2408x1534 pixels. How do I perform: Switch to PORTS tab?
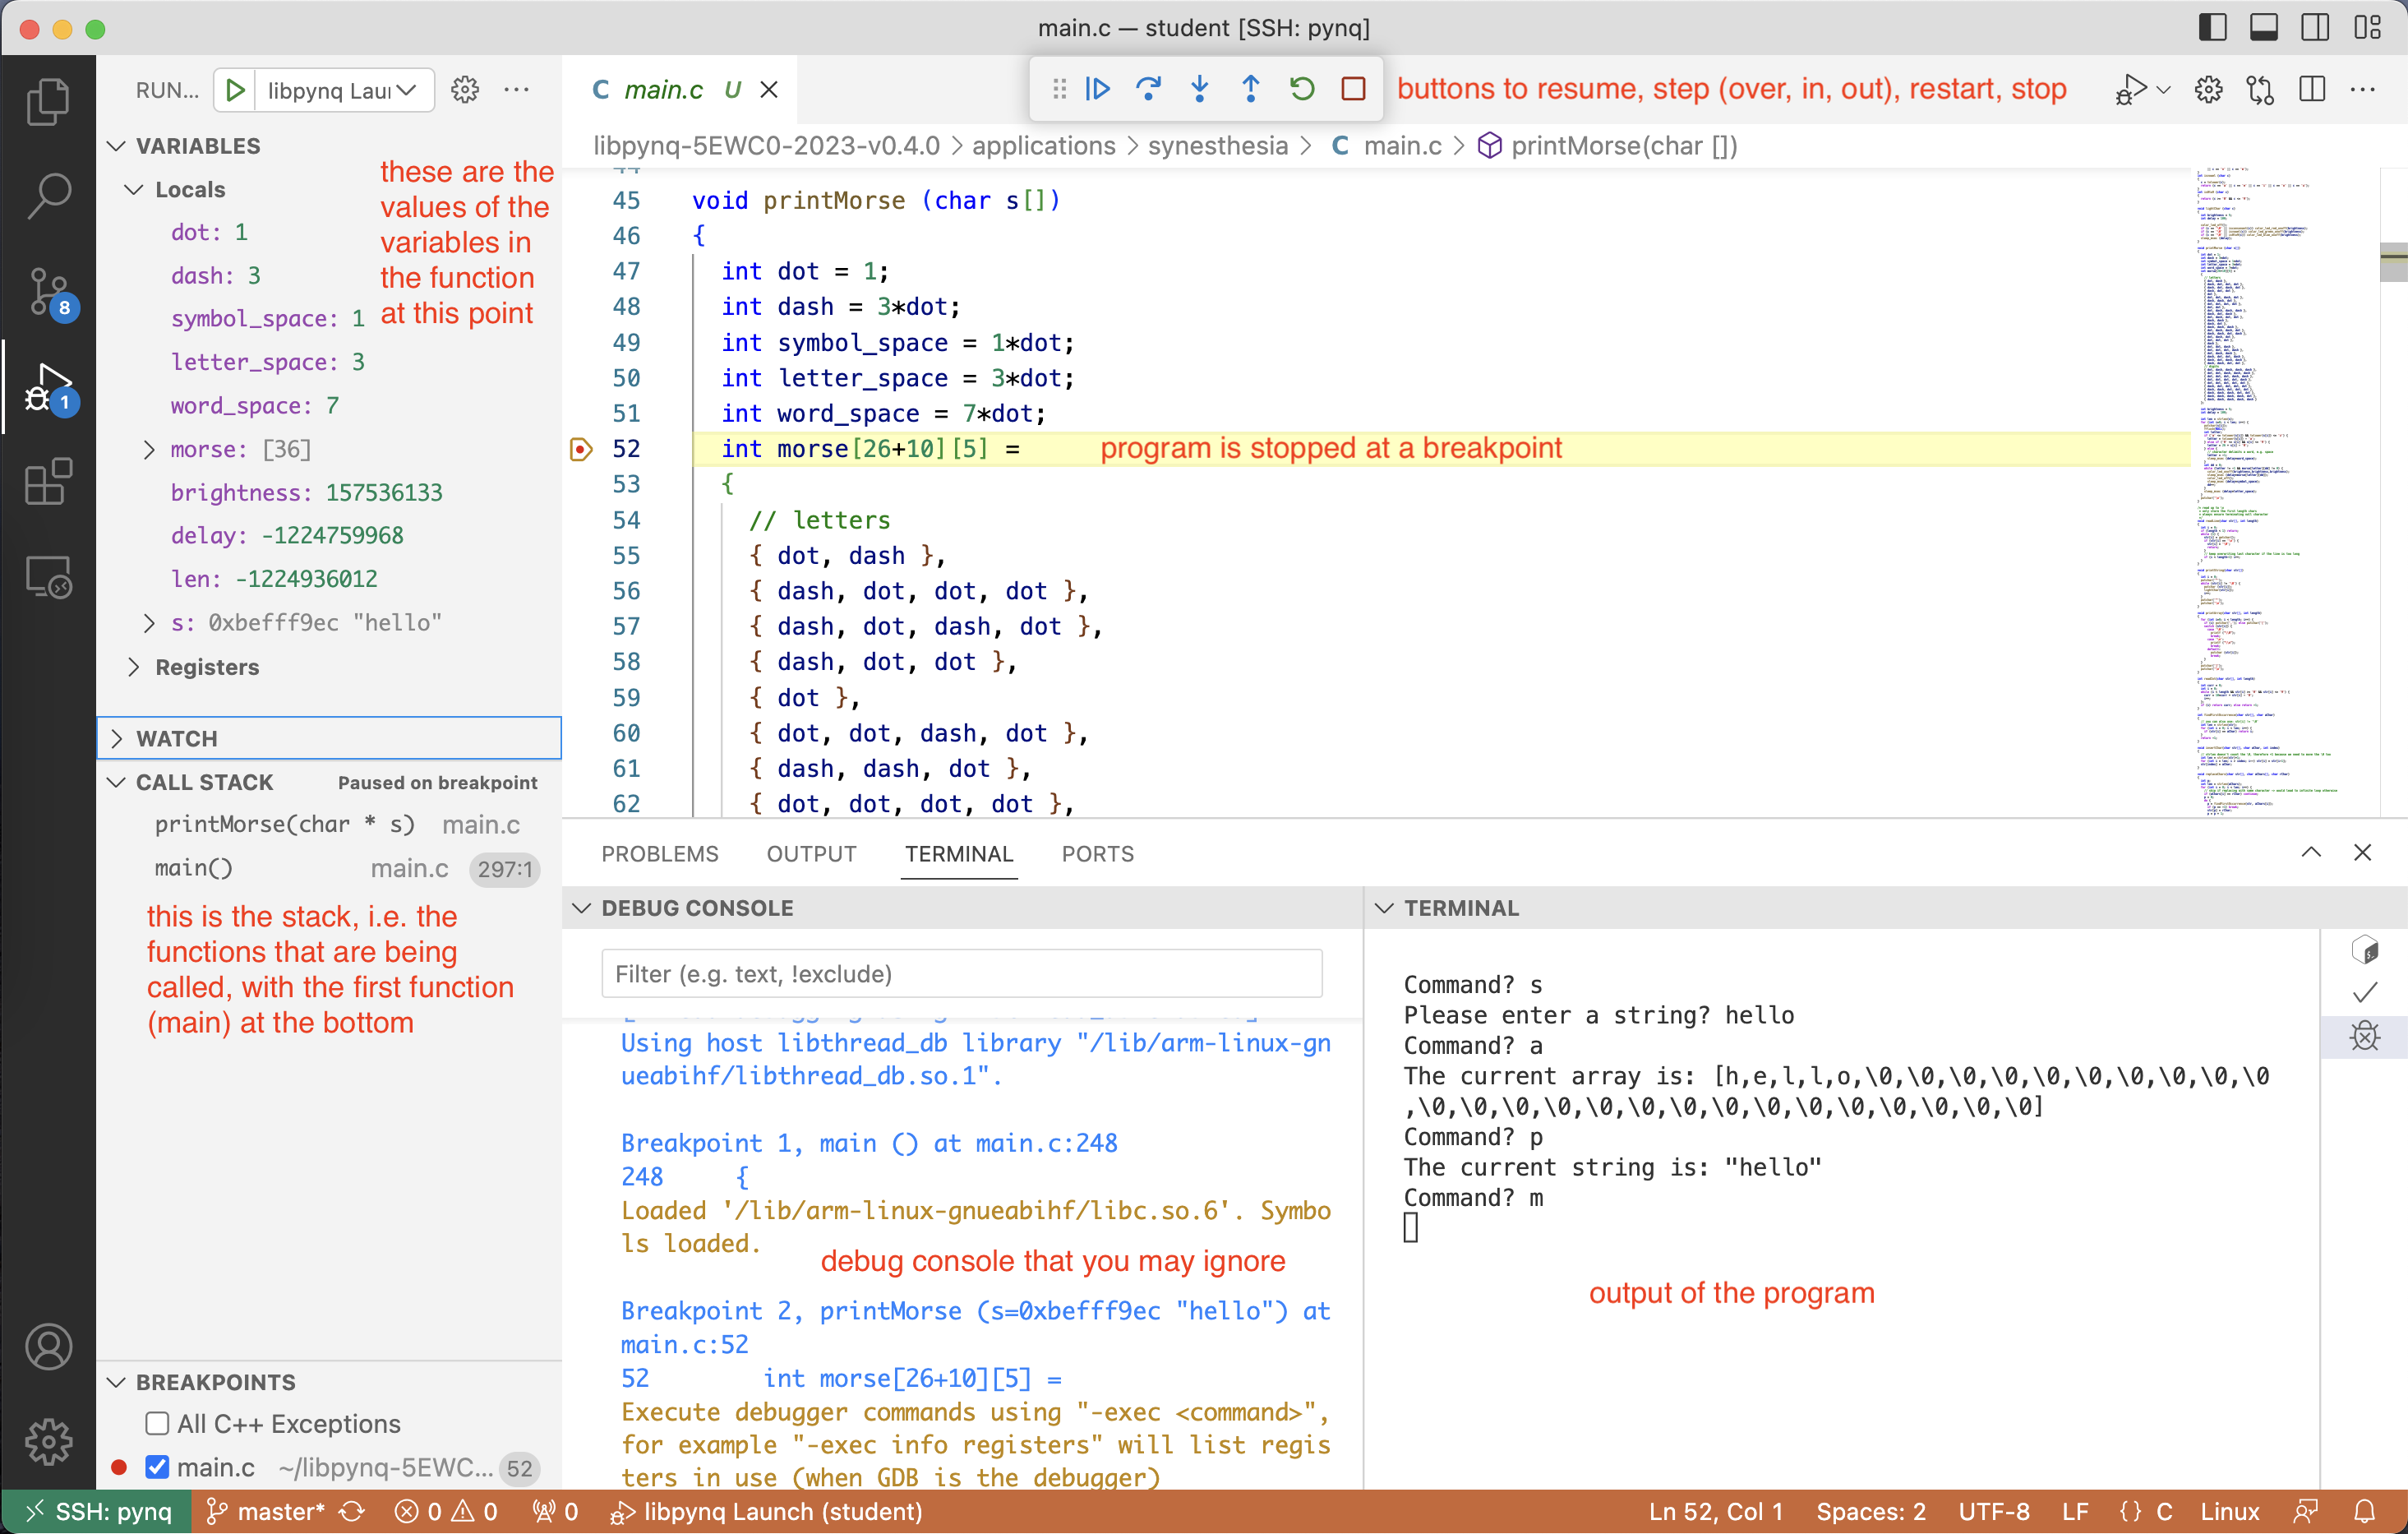click(x=1098, y=854)
